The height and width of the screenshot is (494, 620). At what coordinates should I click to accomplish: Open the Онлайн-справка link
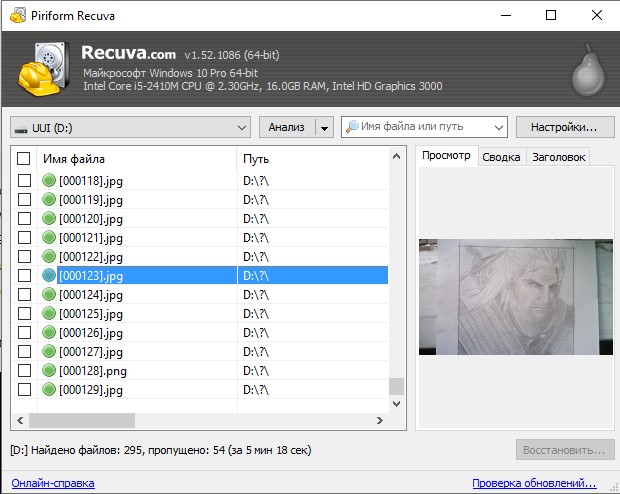[x=53, y=483]
